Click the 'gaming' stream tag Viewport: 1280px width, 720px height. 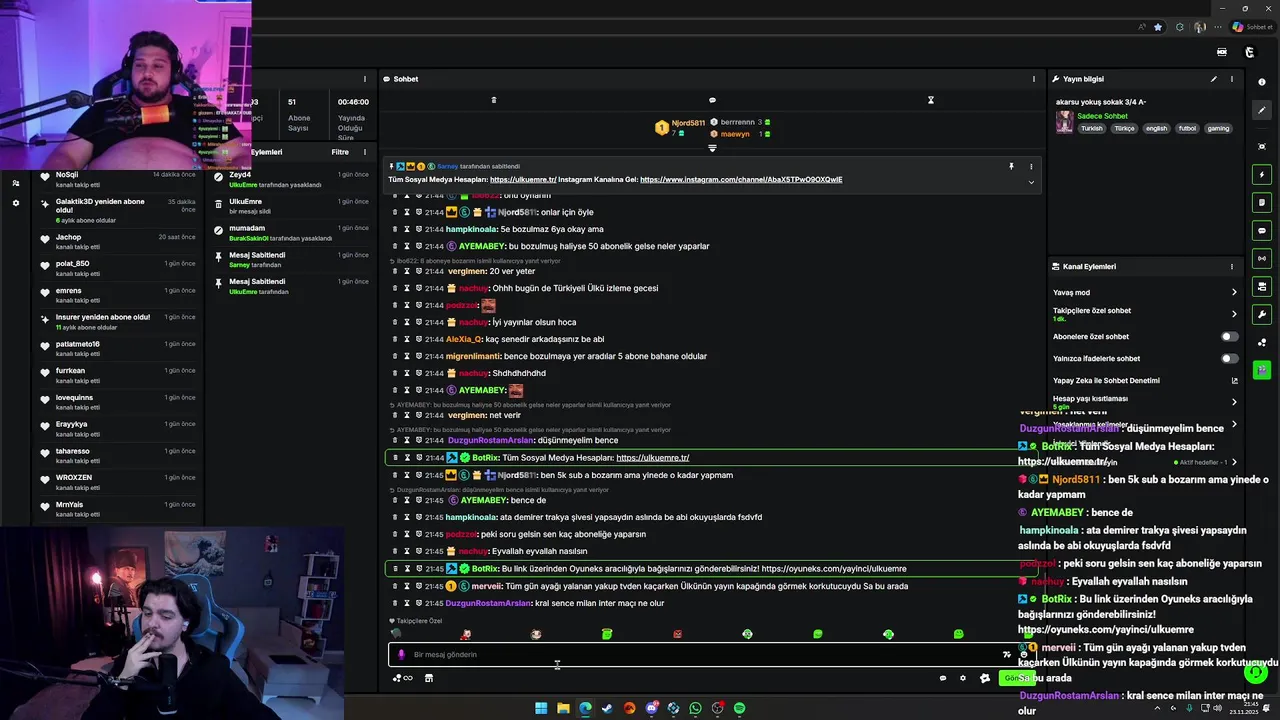pyautogui.click(x=1218, y=128)
